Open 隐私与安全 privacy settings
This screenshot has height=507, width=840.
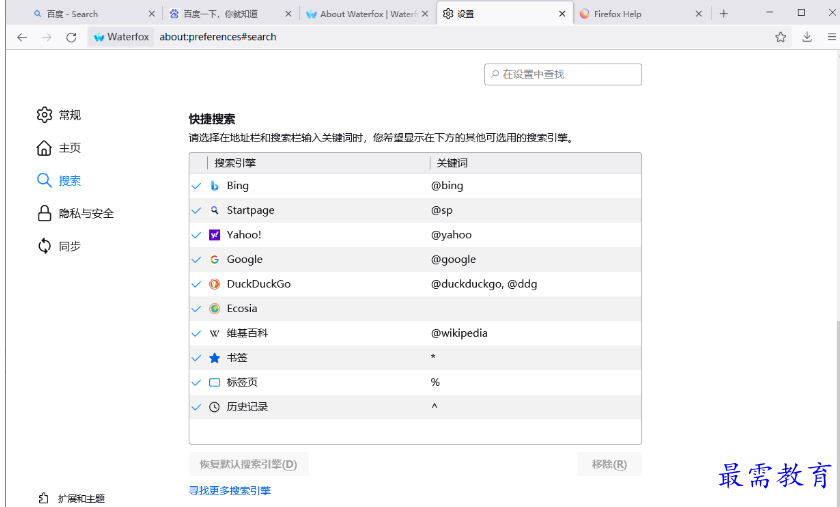(76, 213)
